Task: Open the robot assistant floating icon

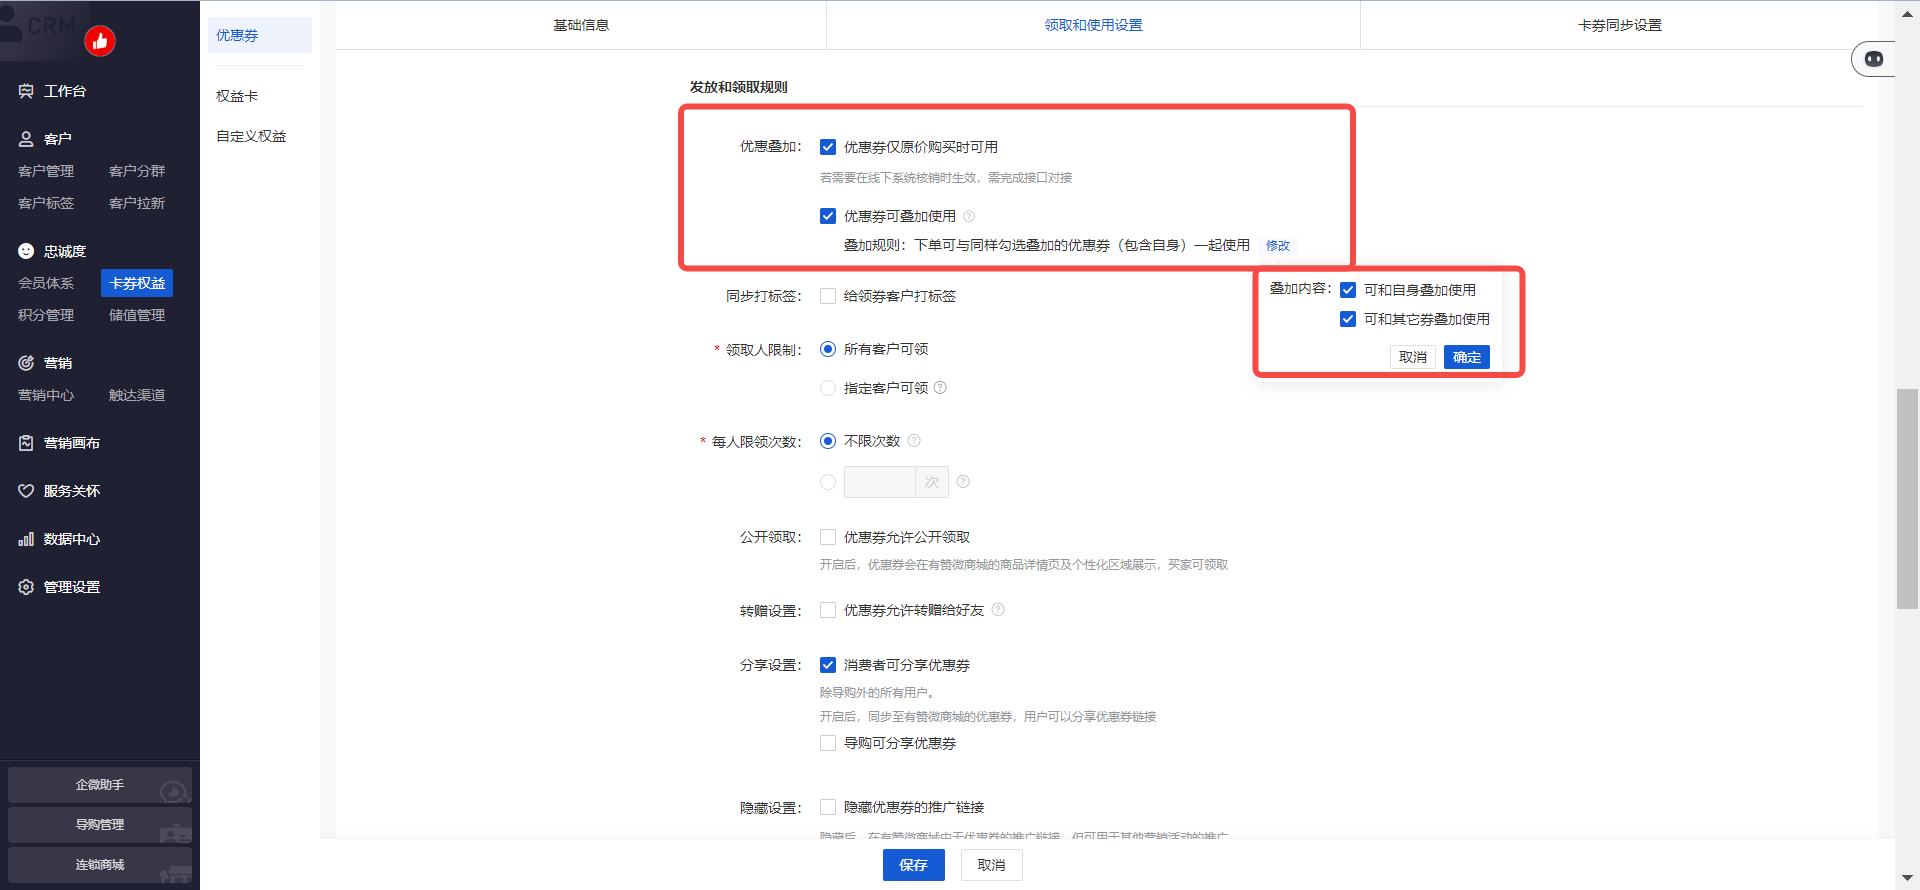Action: tap(1874, 59)
